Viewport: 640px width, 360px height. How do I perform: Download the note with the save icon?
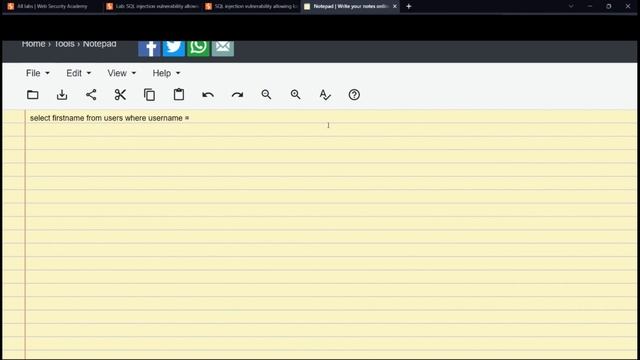62,95
